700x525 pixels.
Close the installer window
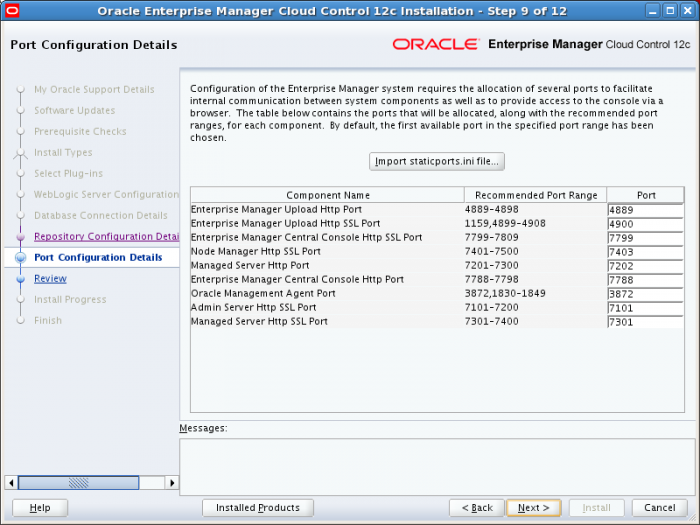688,11
